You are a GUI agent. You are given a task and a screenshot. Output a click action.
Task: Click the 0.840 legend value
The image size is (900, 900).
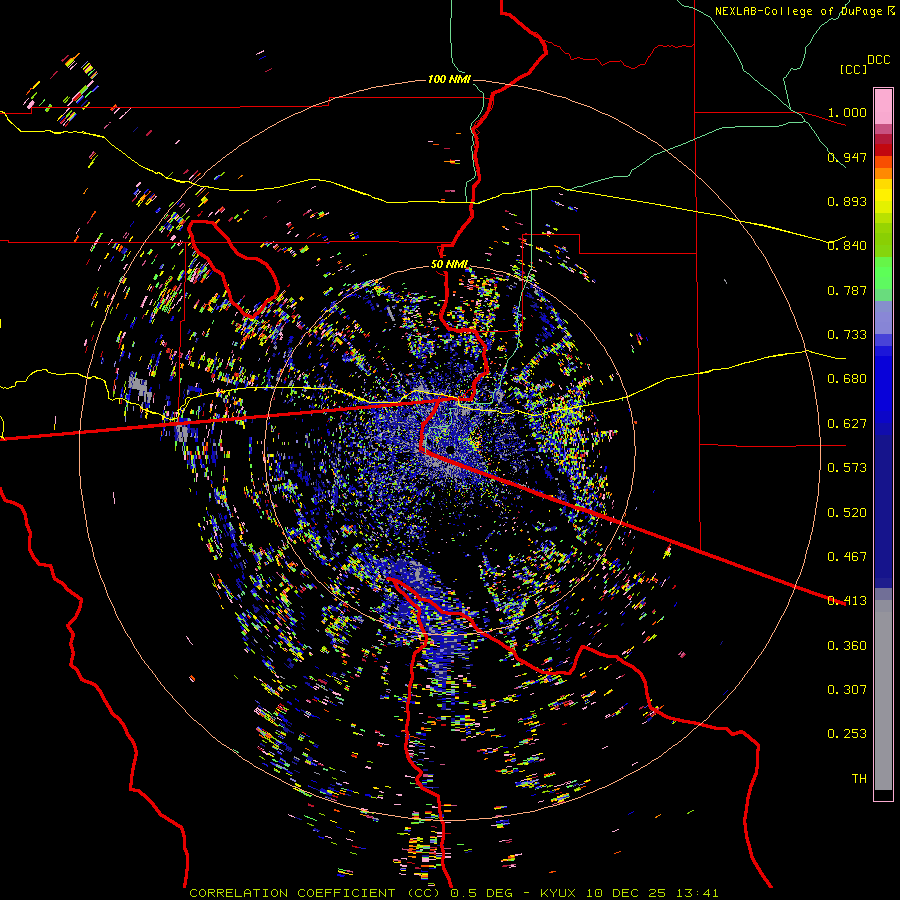click(x=847, y=246)
